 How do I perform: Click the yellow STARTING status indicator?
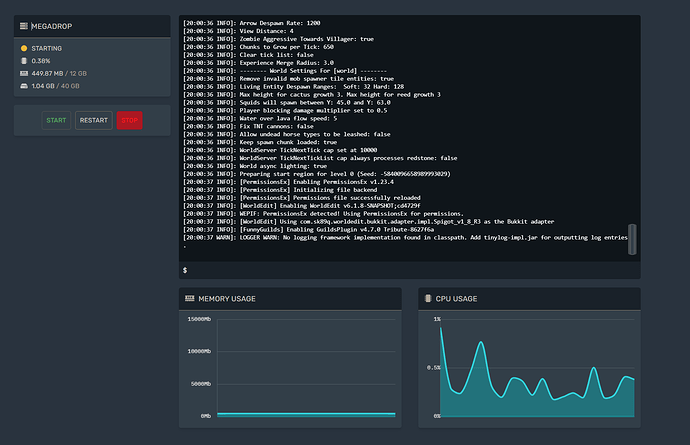click(x=23, y=47)
